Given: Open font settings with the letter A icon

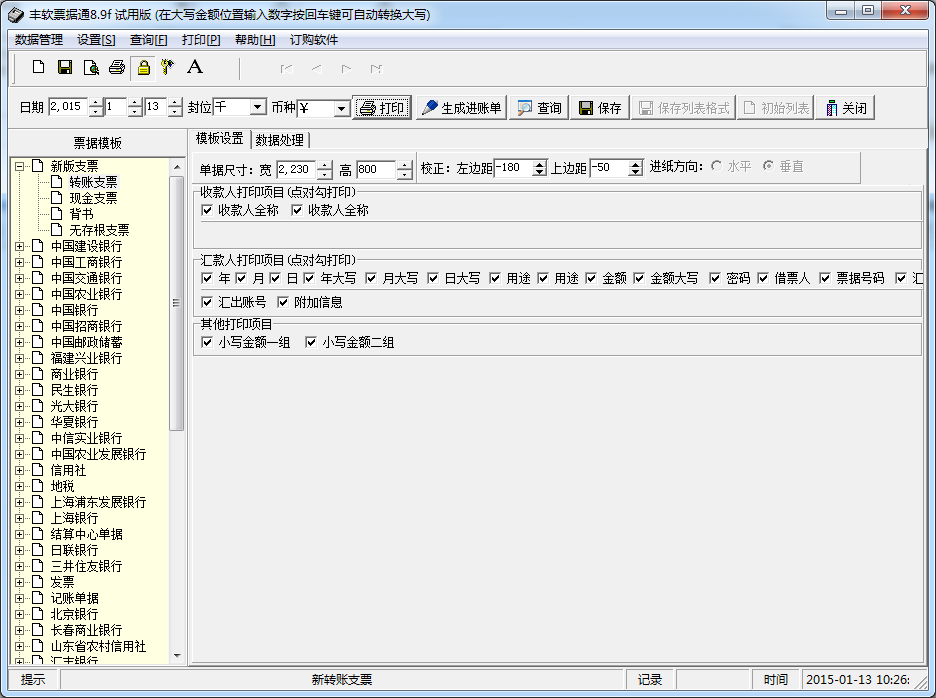Looking at the screenshot, I should [195, 67].
